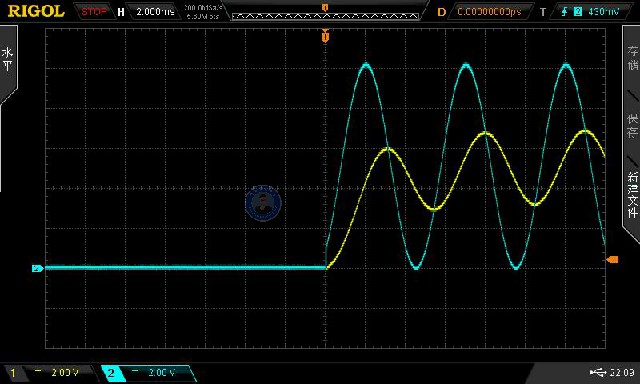Open the left 水平 side tab

[x=8, y=60]
